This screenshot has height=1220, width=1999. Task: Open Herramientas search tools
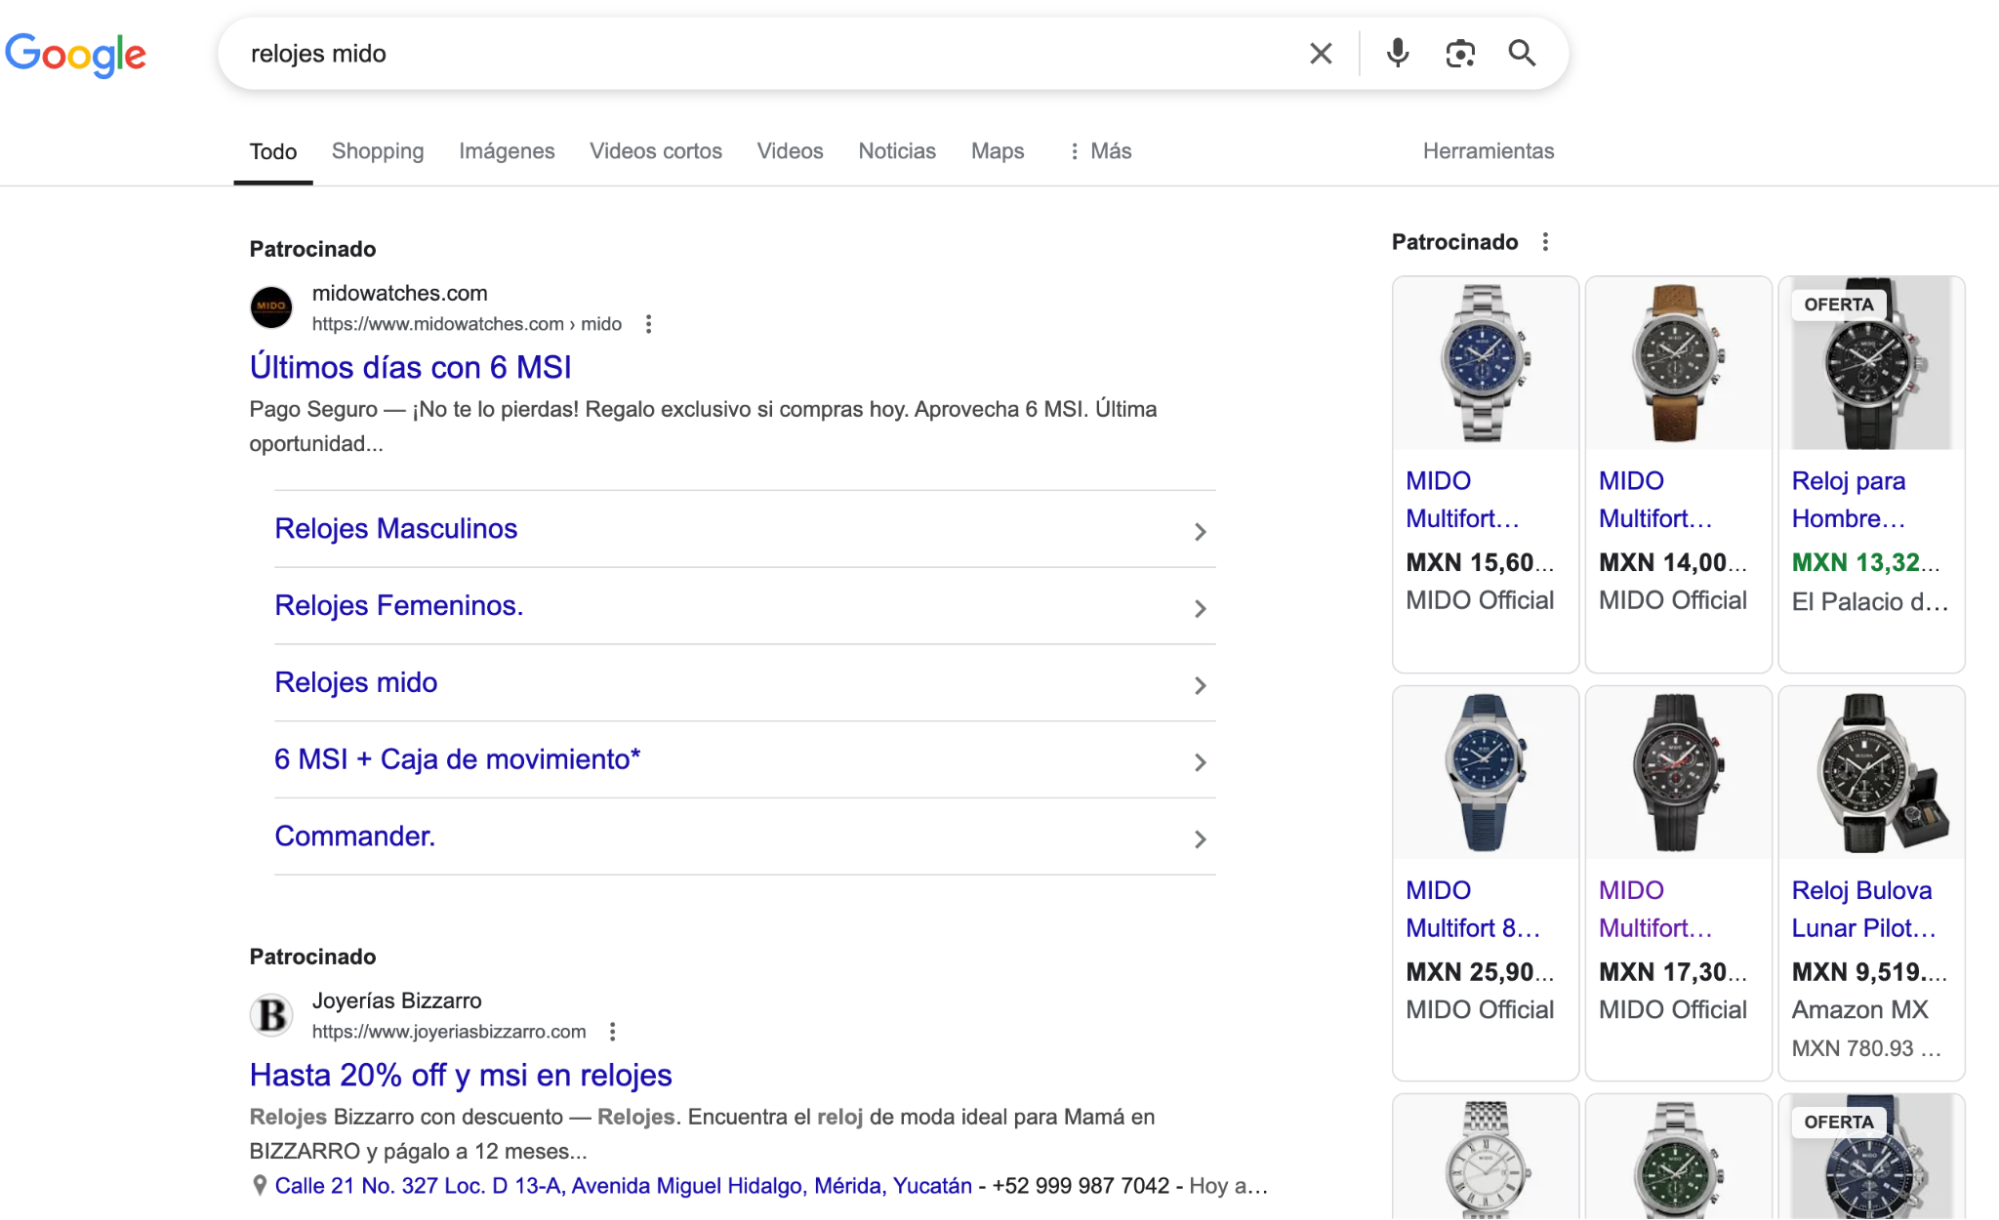coord(1487,151)
